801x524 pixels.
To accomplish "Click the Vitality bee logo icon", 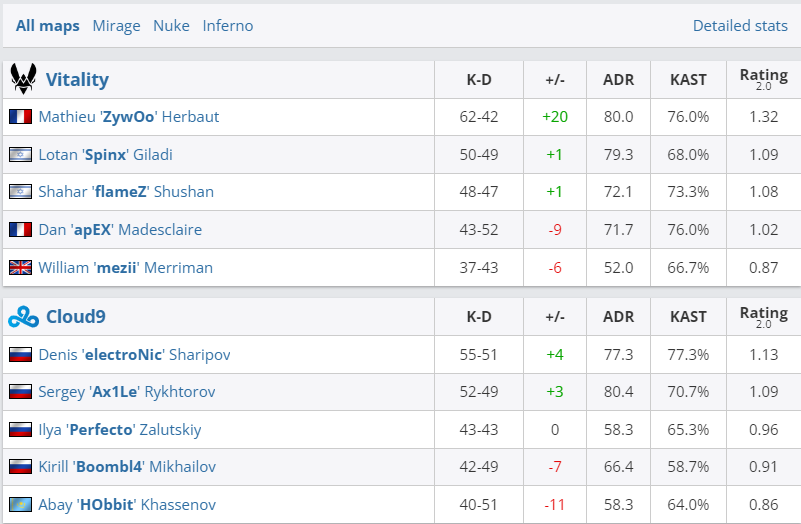I will coord(23,79).
